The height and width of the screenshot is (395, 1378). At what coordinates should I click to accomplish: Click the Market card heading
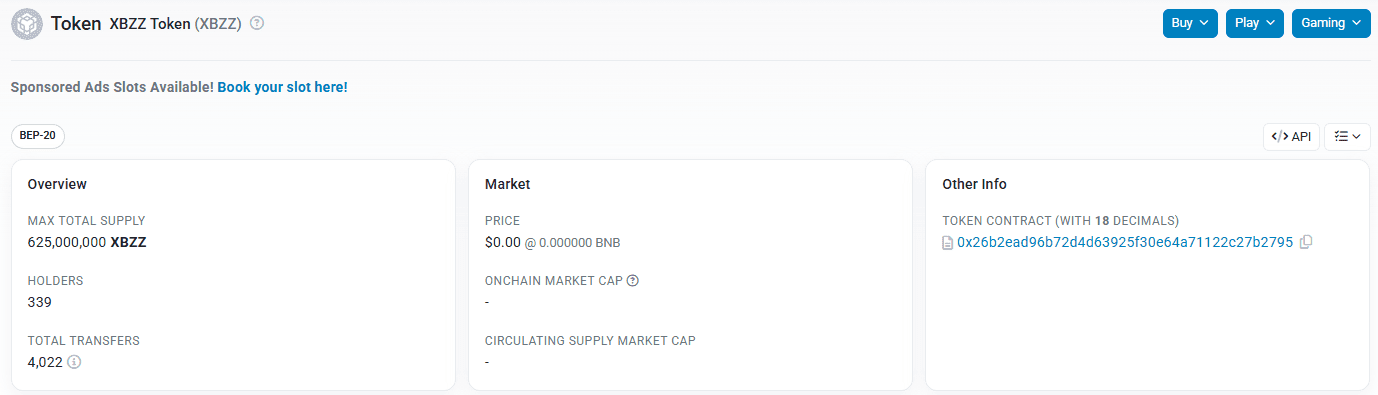(x=508, y=184)
